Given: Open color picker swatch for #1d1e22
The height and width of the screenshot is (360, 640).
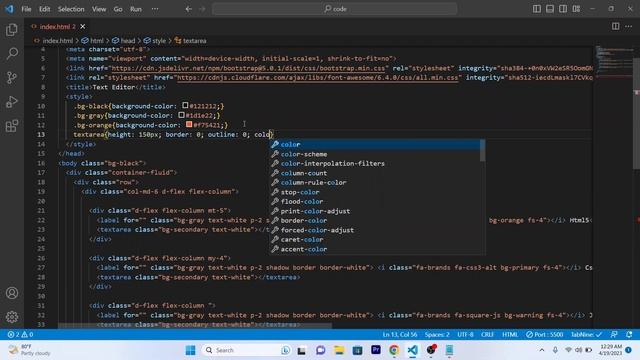Looking at the screenshot, I should 182,116.
